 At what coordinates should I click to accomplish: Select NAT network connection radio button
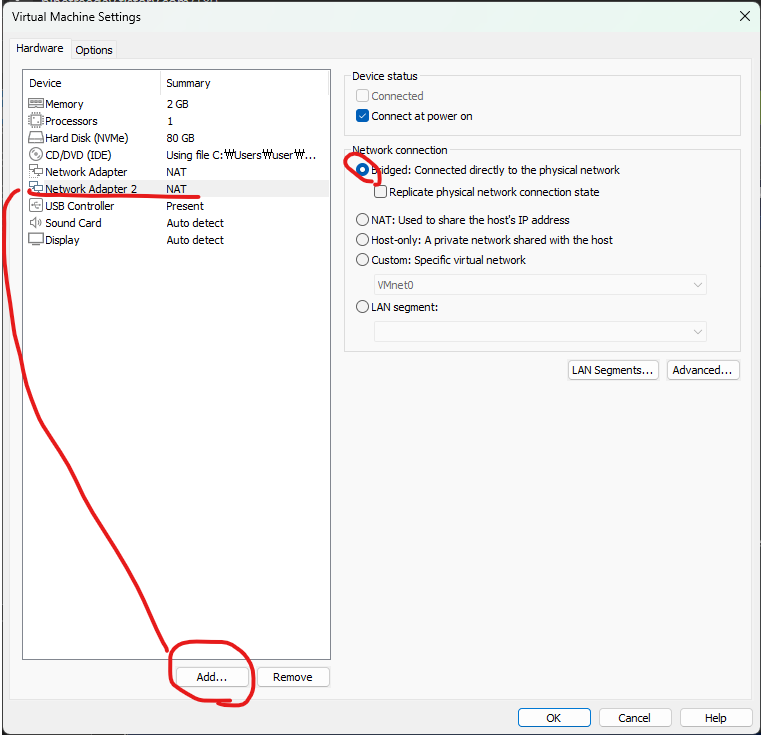(x=362, y=219)
